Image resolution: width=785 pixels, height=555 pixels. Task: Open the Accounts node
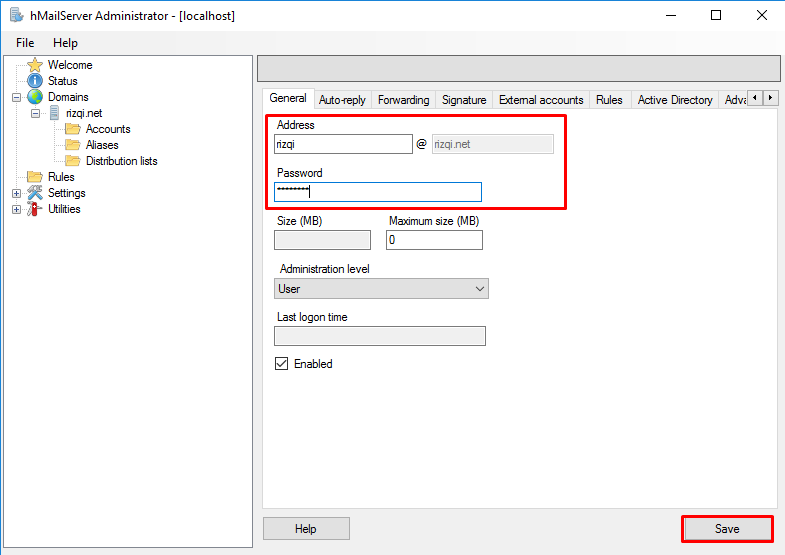click(108, 129)
